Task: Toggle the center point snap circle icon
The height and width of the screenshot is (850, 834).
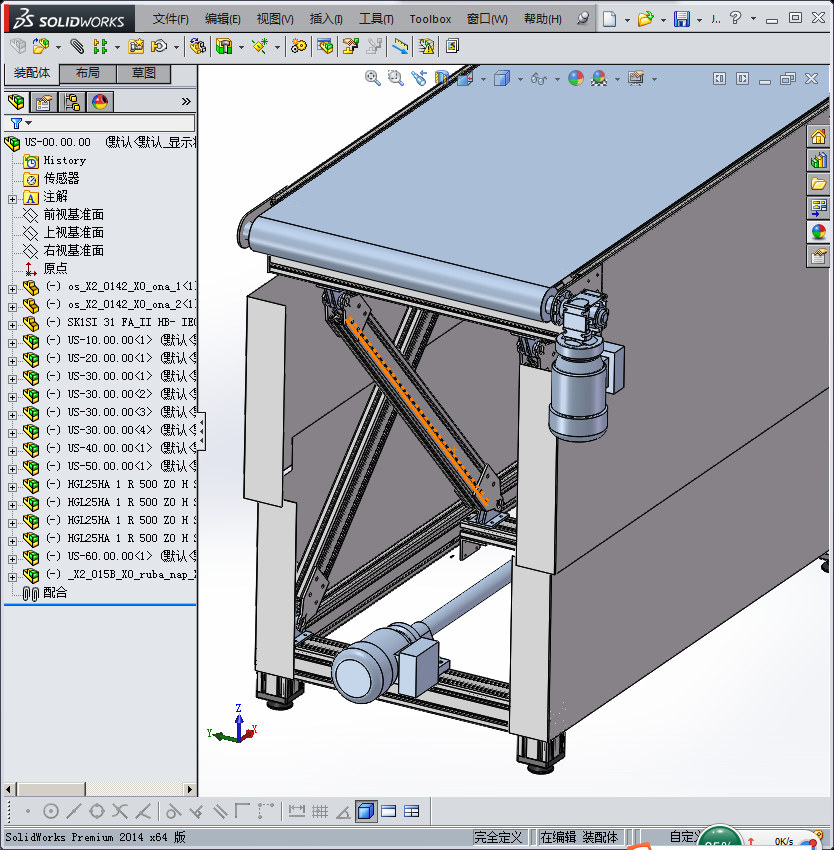Action: [x=50, y=812]
